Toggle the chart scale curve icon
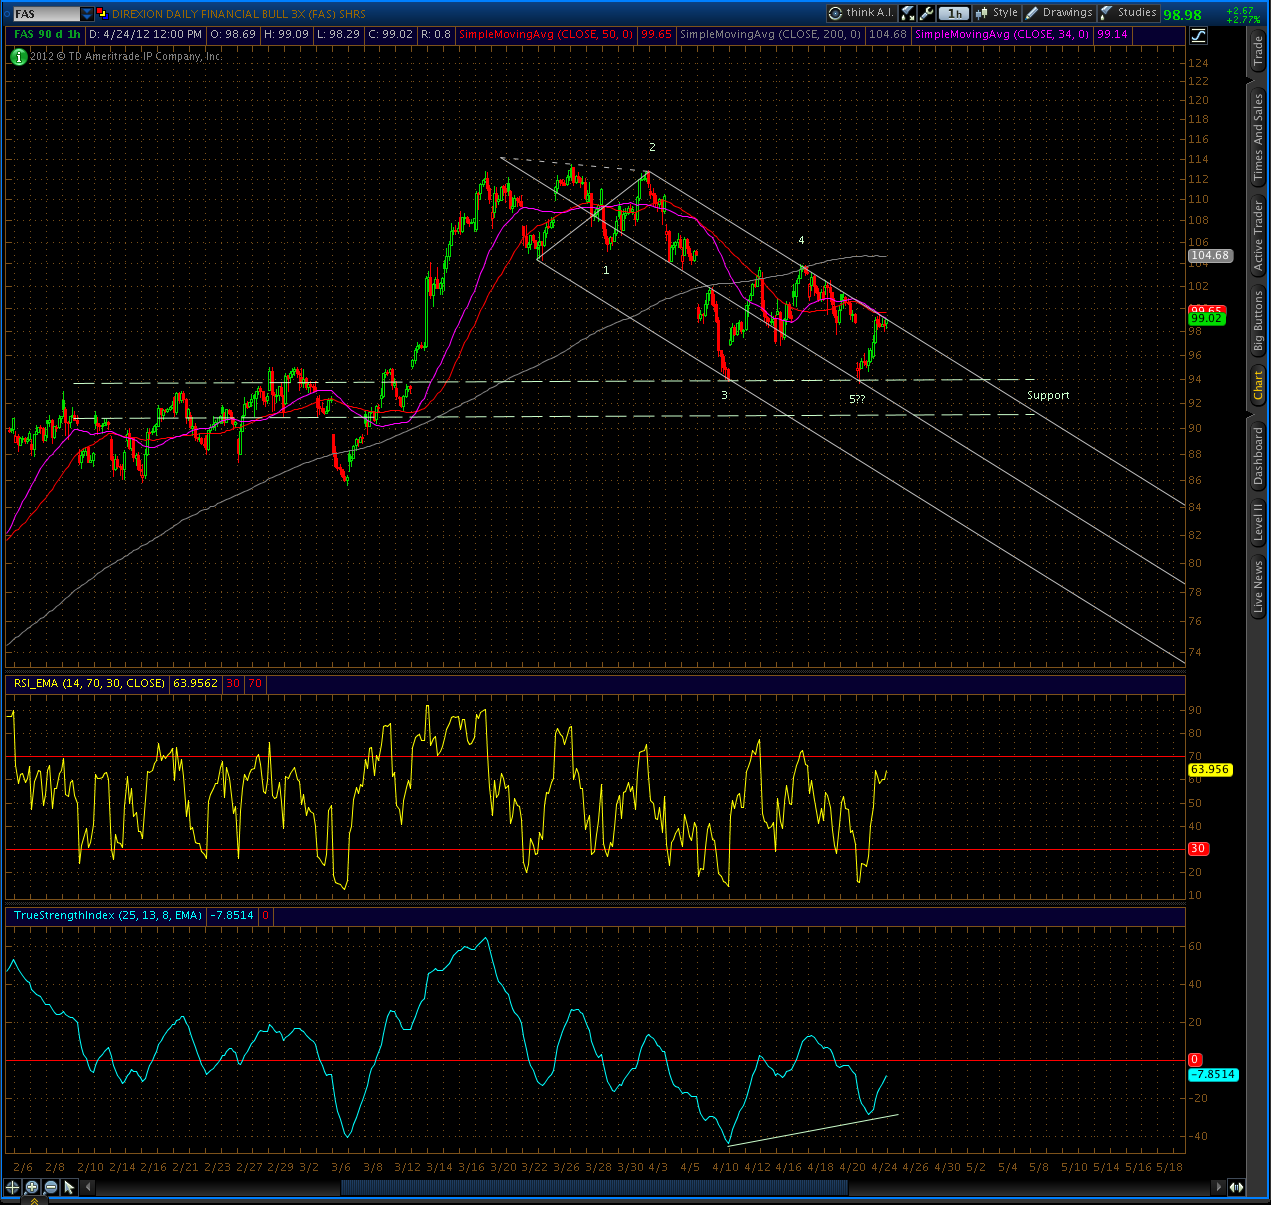This screenshot has width=1271, height=1205. (x=1198, y=35)
